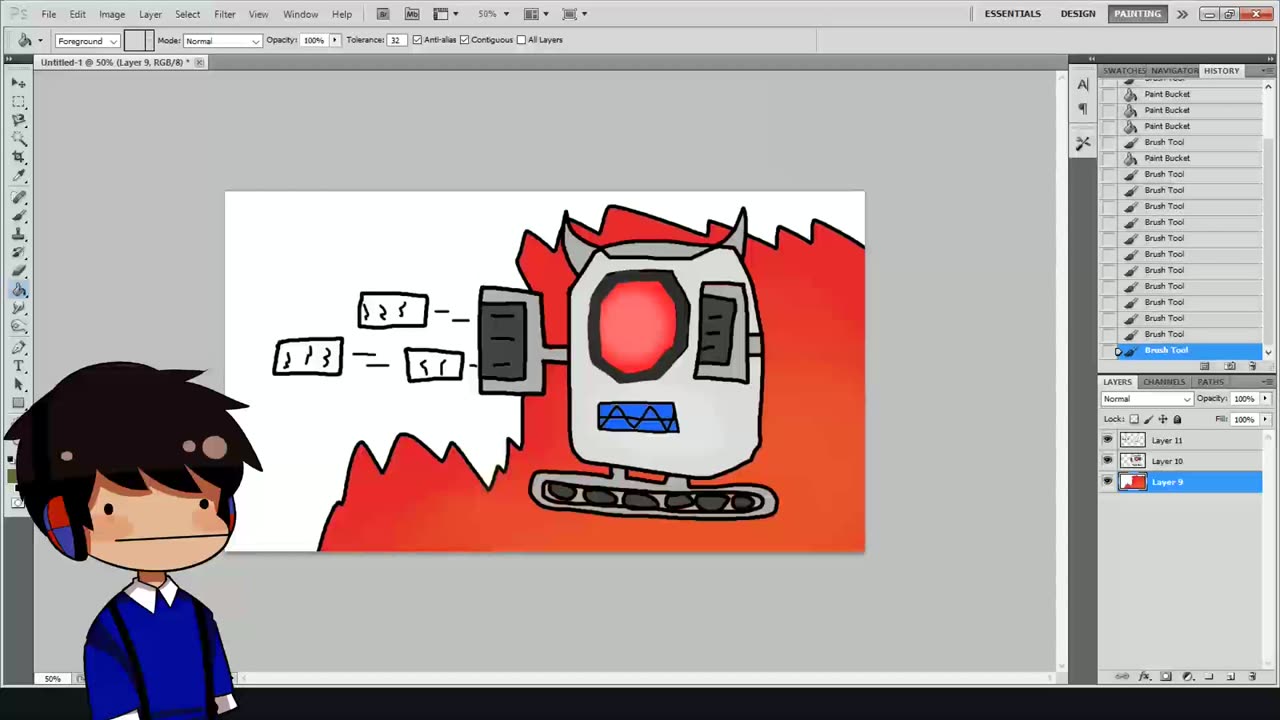Open the Tool Presets panel icon
Viewport: 1280px width, 720px height.
point(1083,144)
